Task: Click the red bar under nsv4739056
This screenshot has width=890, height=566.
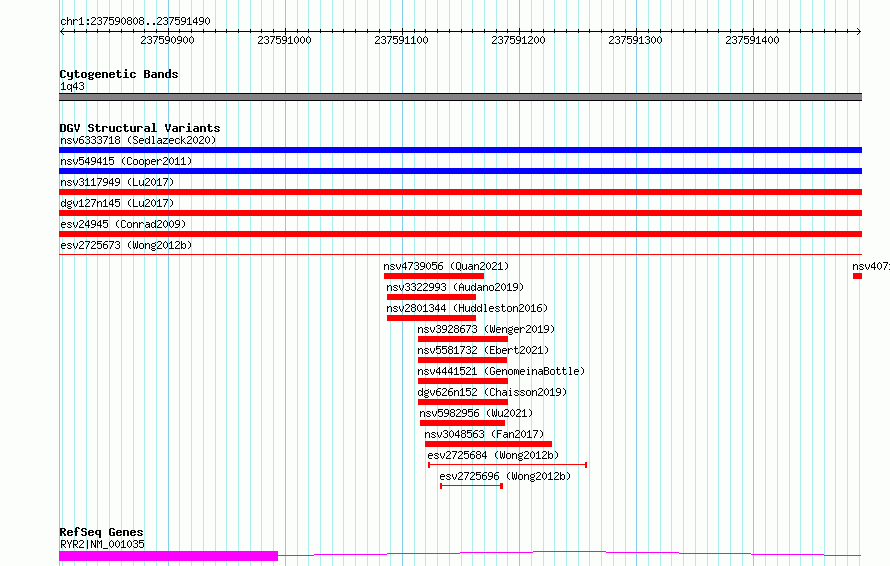Action: pyautogui.click(x=434, y=276)
